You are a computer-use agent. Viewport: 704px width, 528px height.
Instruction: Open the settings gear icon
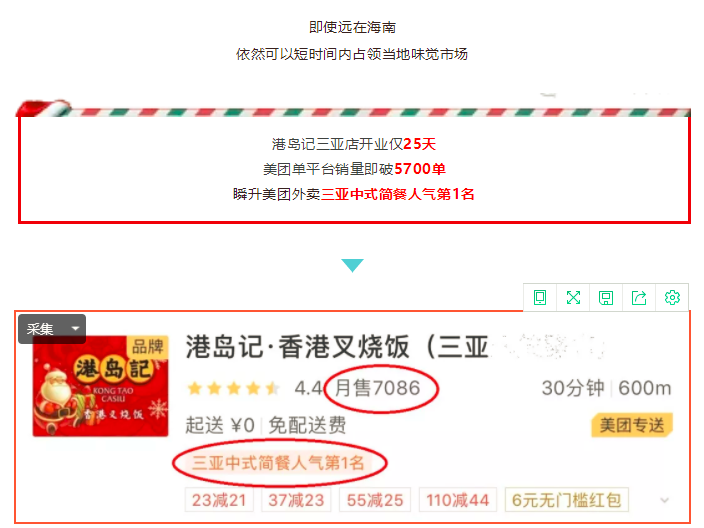point(672,297)
